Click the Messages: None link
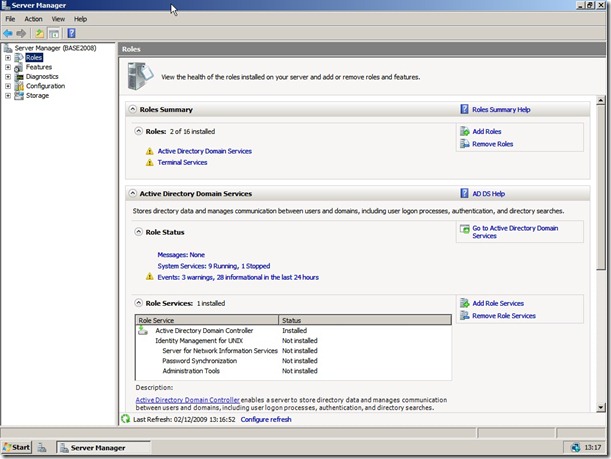This screenshot has height=459, width=611. pyautogui.click(x=181, y=254)
